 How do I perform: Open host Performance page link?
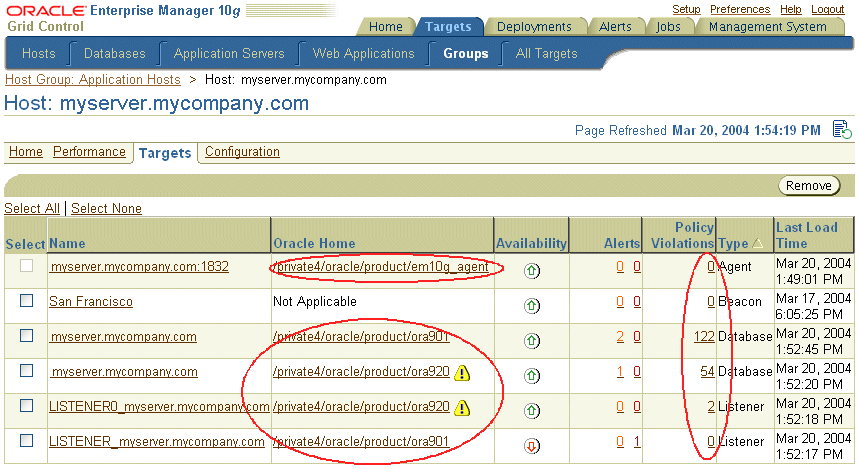[89, 152]
